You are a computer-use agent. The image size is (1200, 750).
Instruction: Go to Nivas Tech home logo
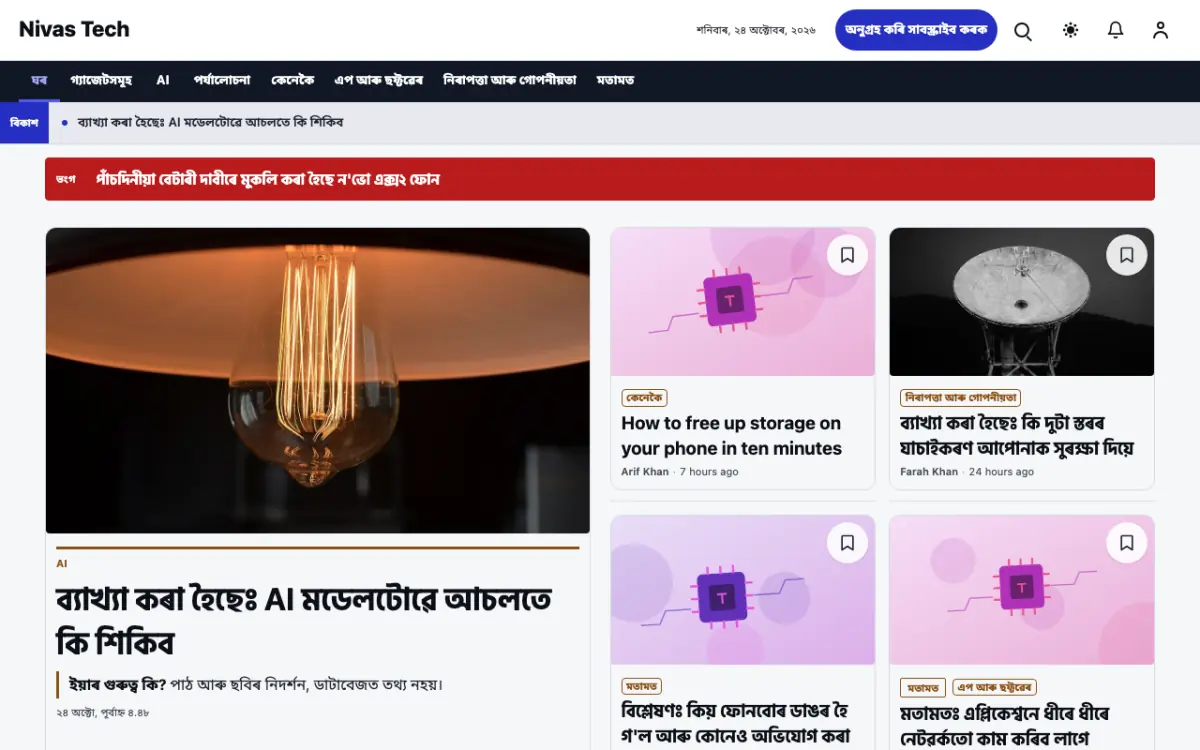pos(74,30)
